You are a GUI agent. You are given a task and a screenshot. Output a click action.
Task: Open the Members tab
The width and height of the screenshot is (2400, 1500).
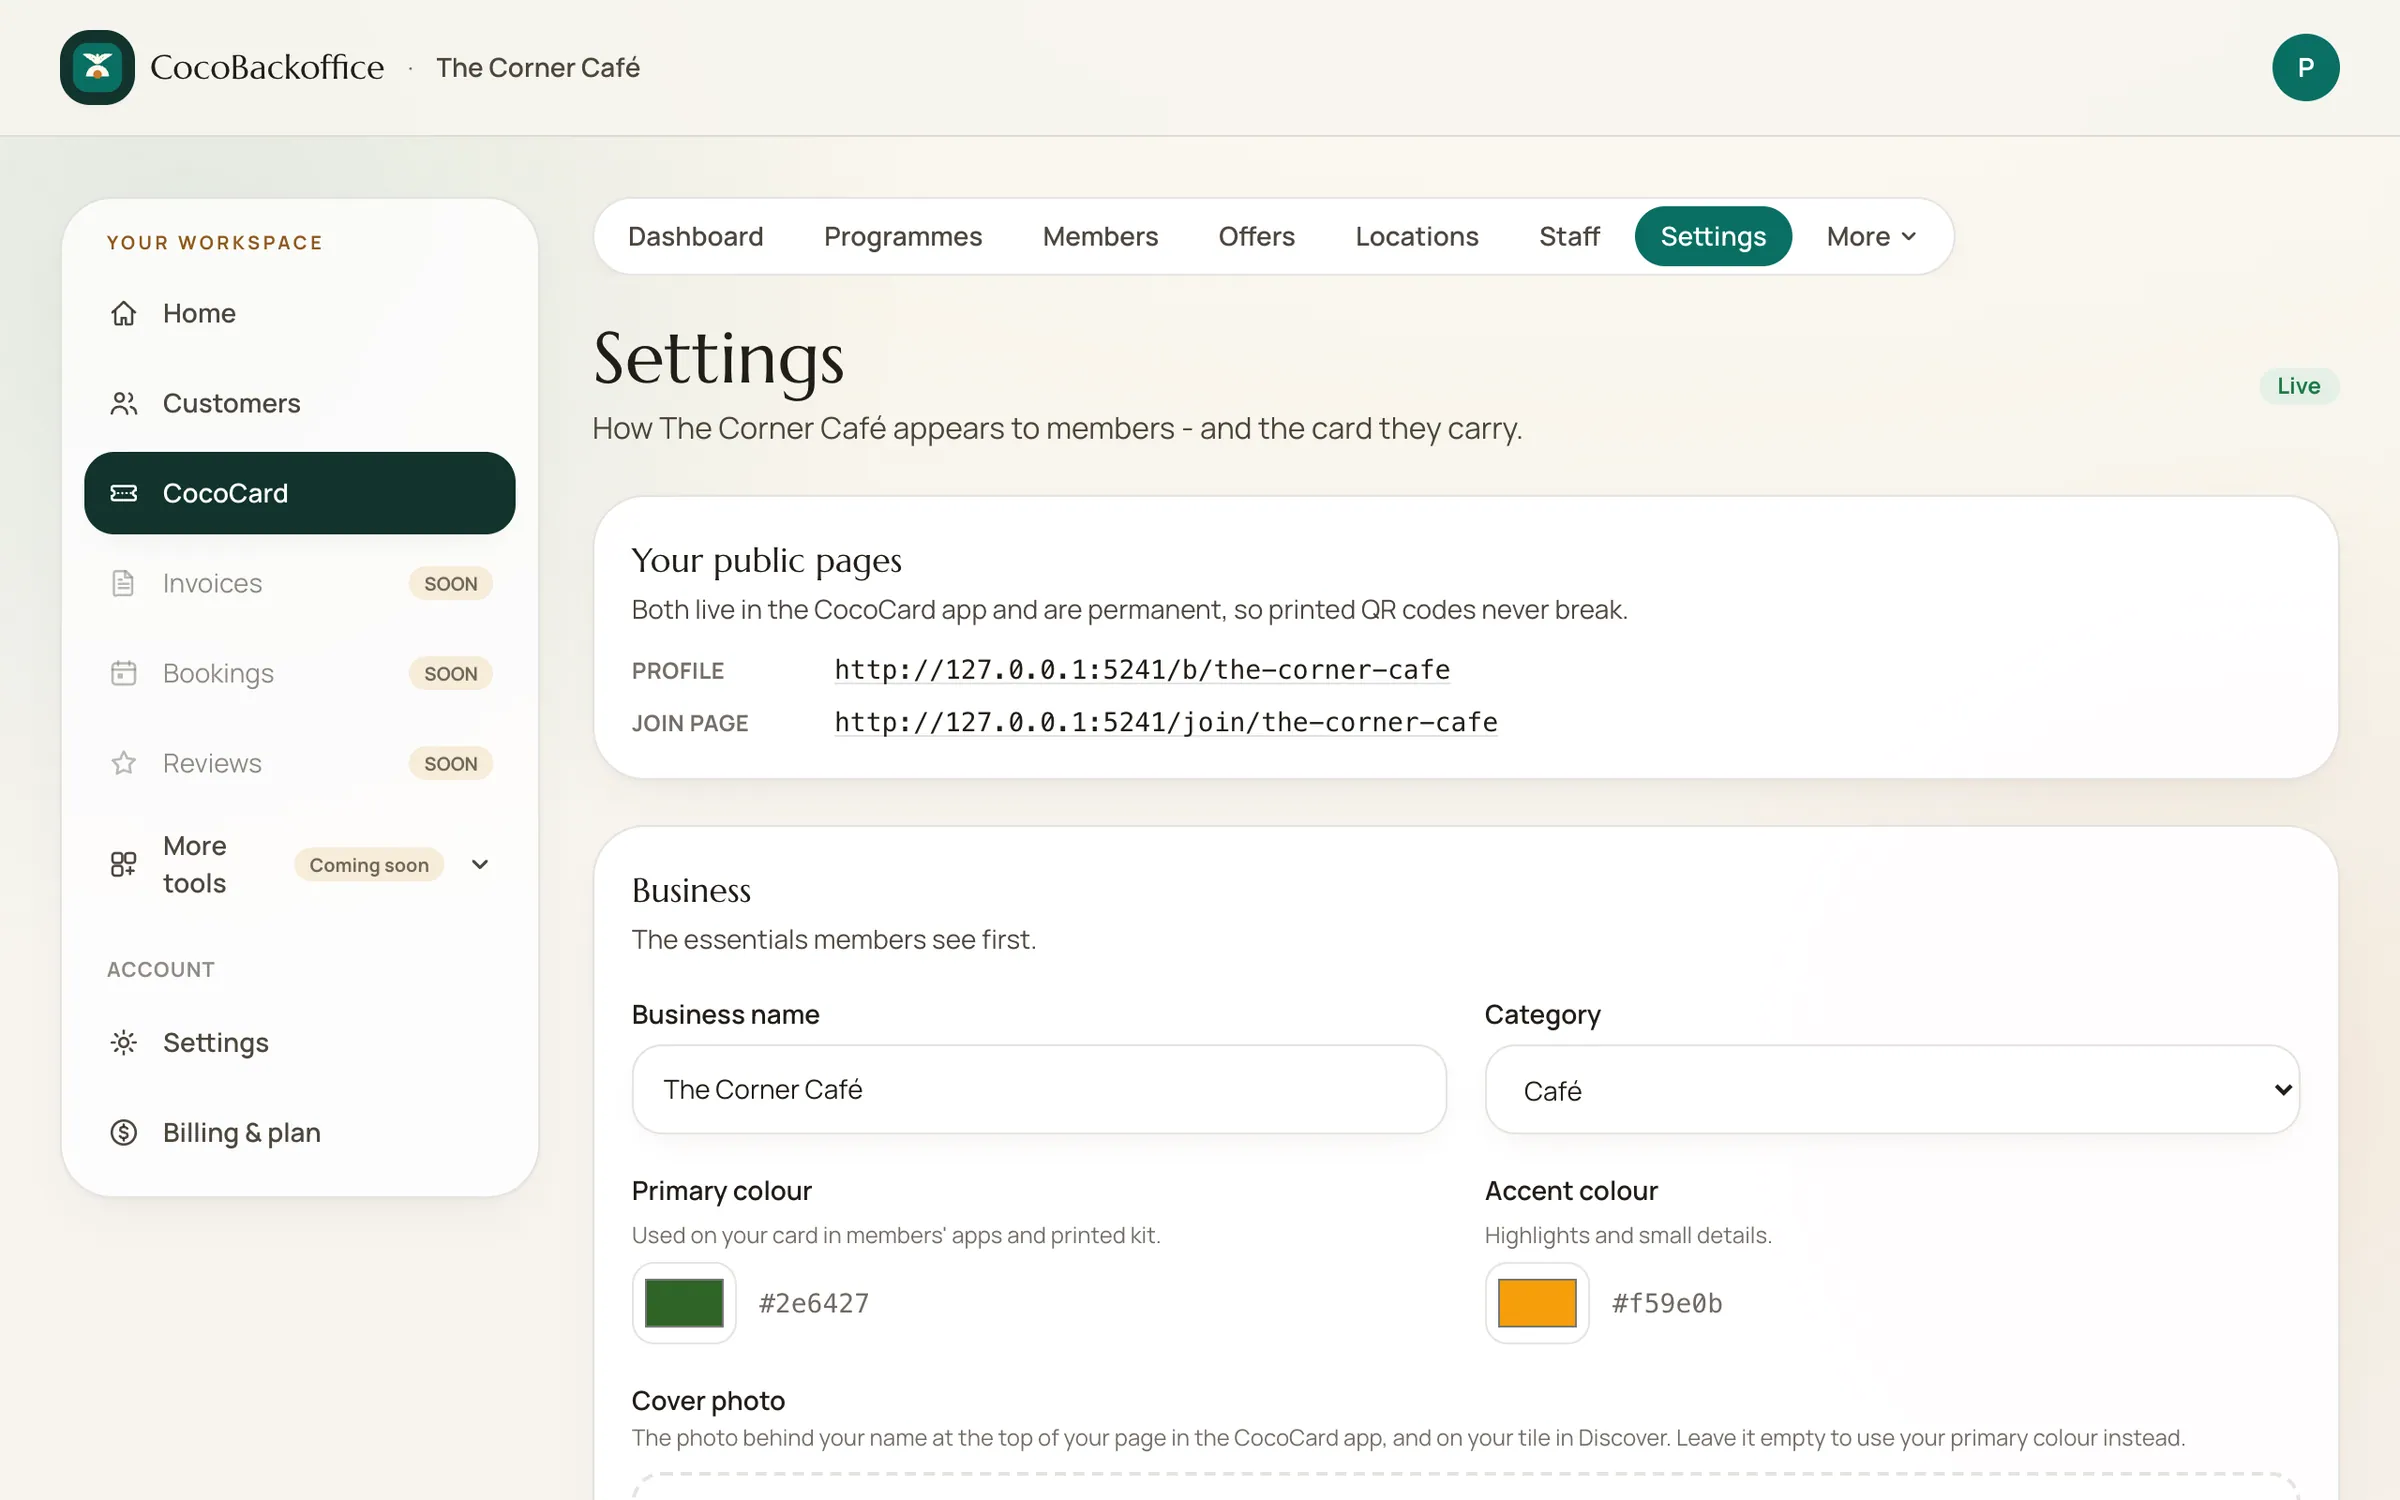pyautogui.click(x=1100, y=236)
